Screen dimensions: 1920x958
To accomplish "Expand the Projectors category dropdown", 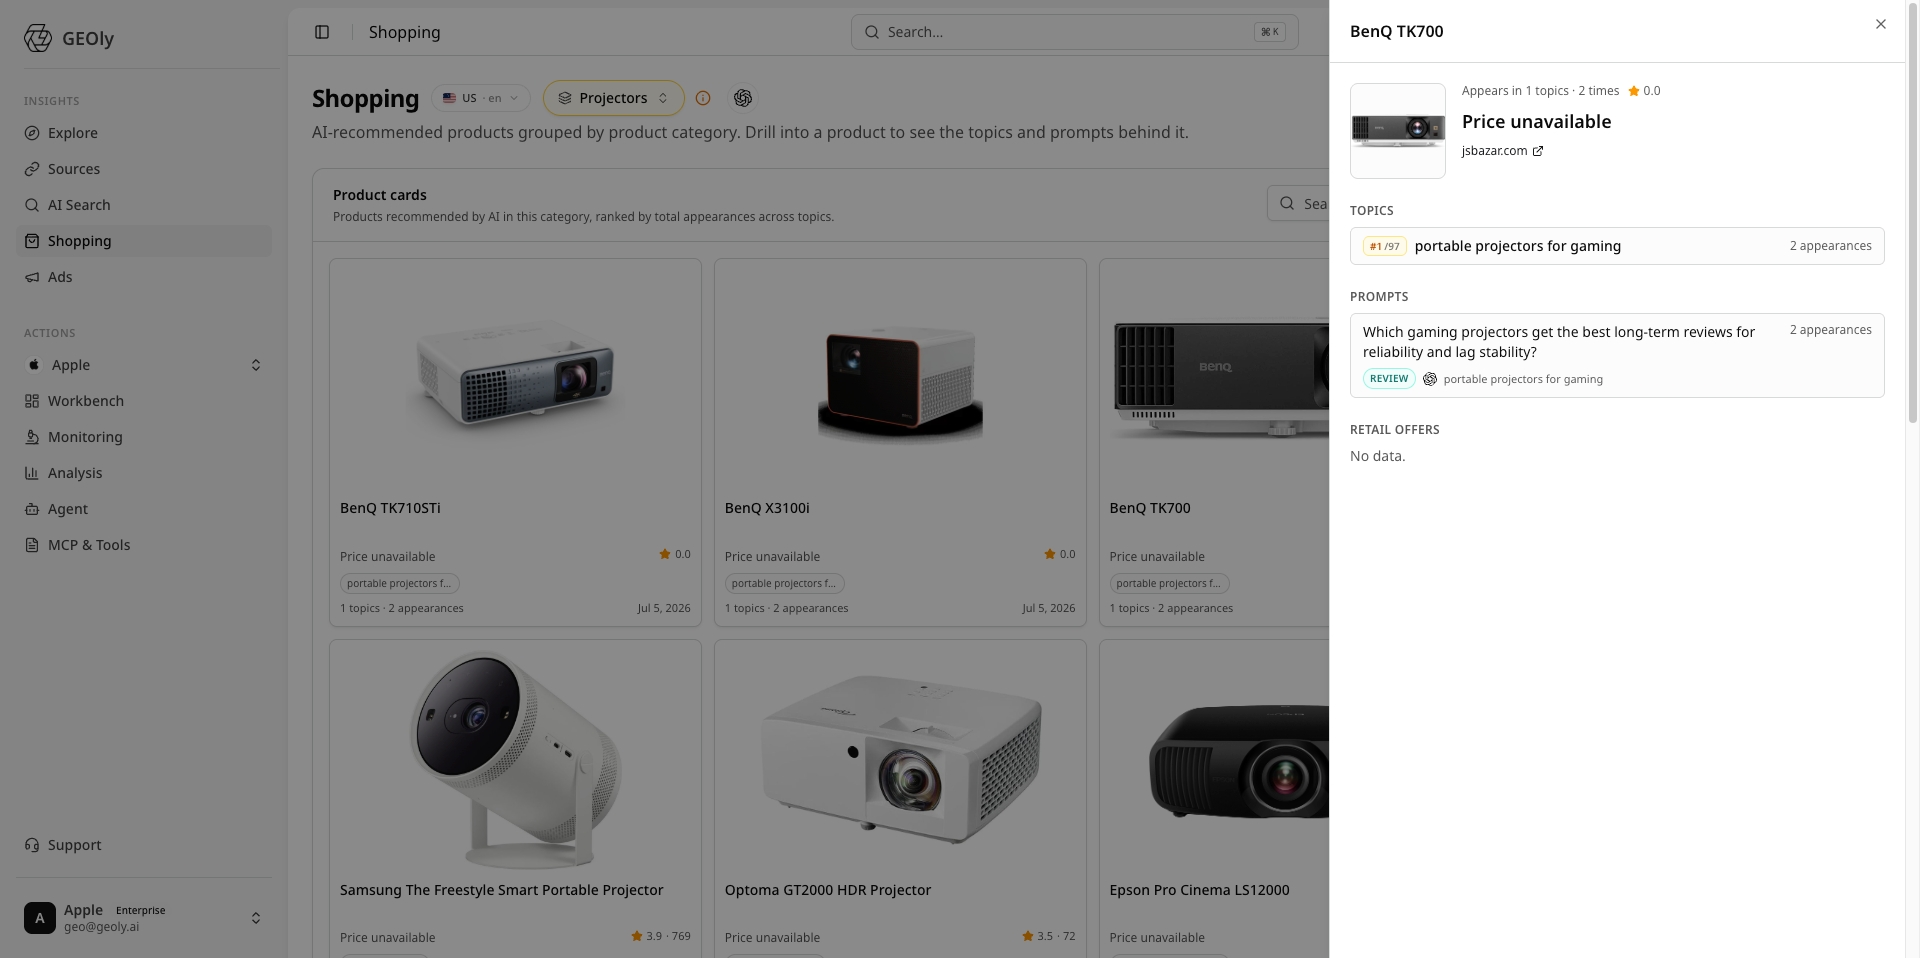I will (613, 98).
